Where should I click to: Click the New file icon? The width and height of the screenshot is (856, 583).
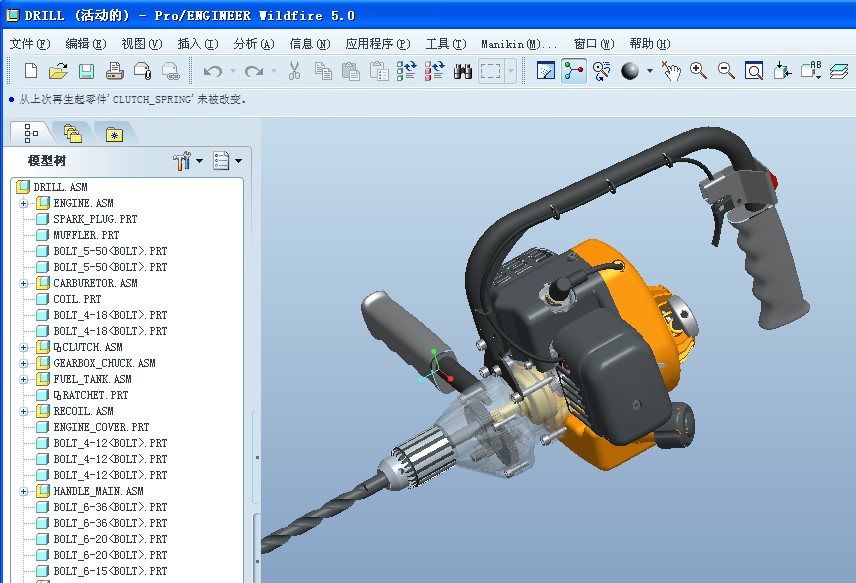[31, 71]
